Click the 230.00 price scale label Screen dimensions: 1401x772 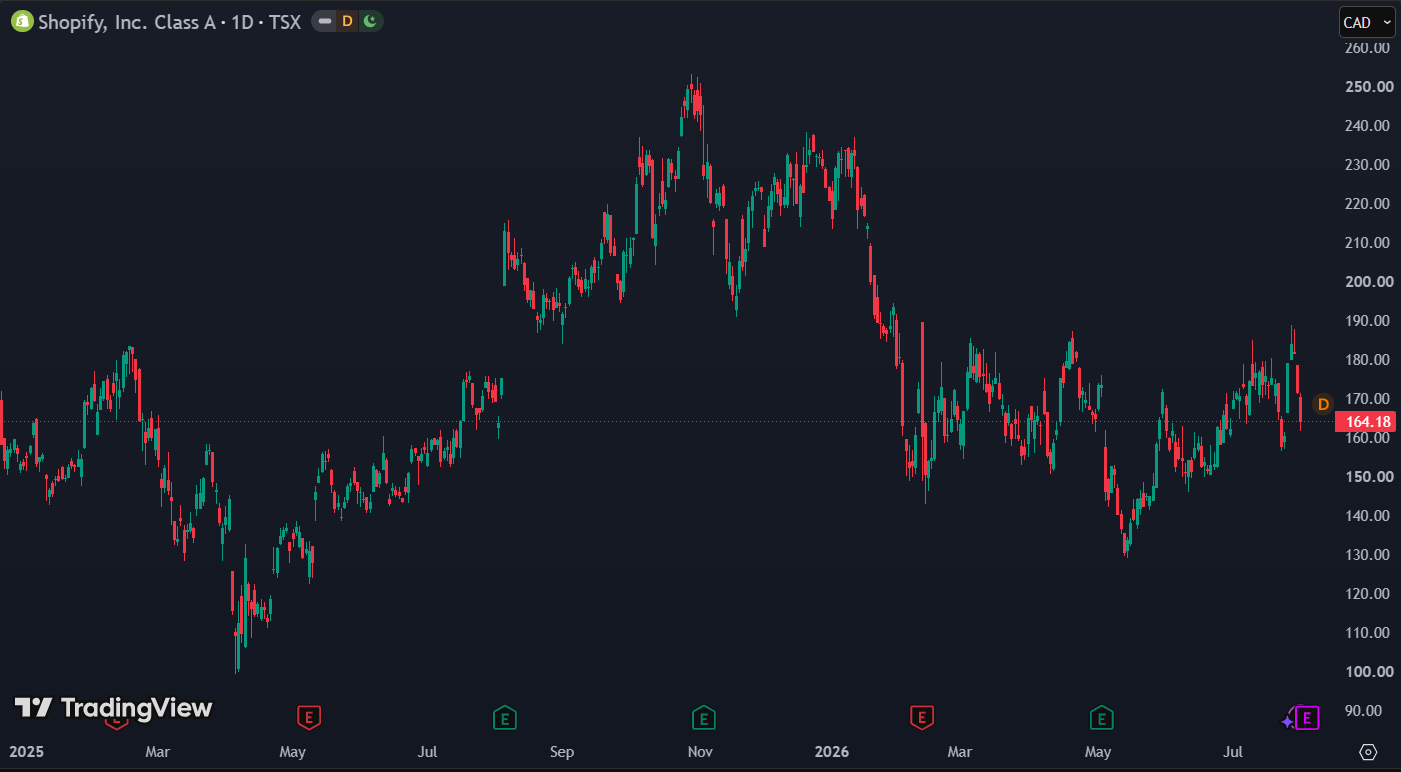tap(1369, 164)
